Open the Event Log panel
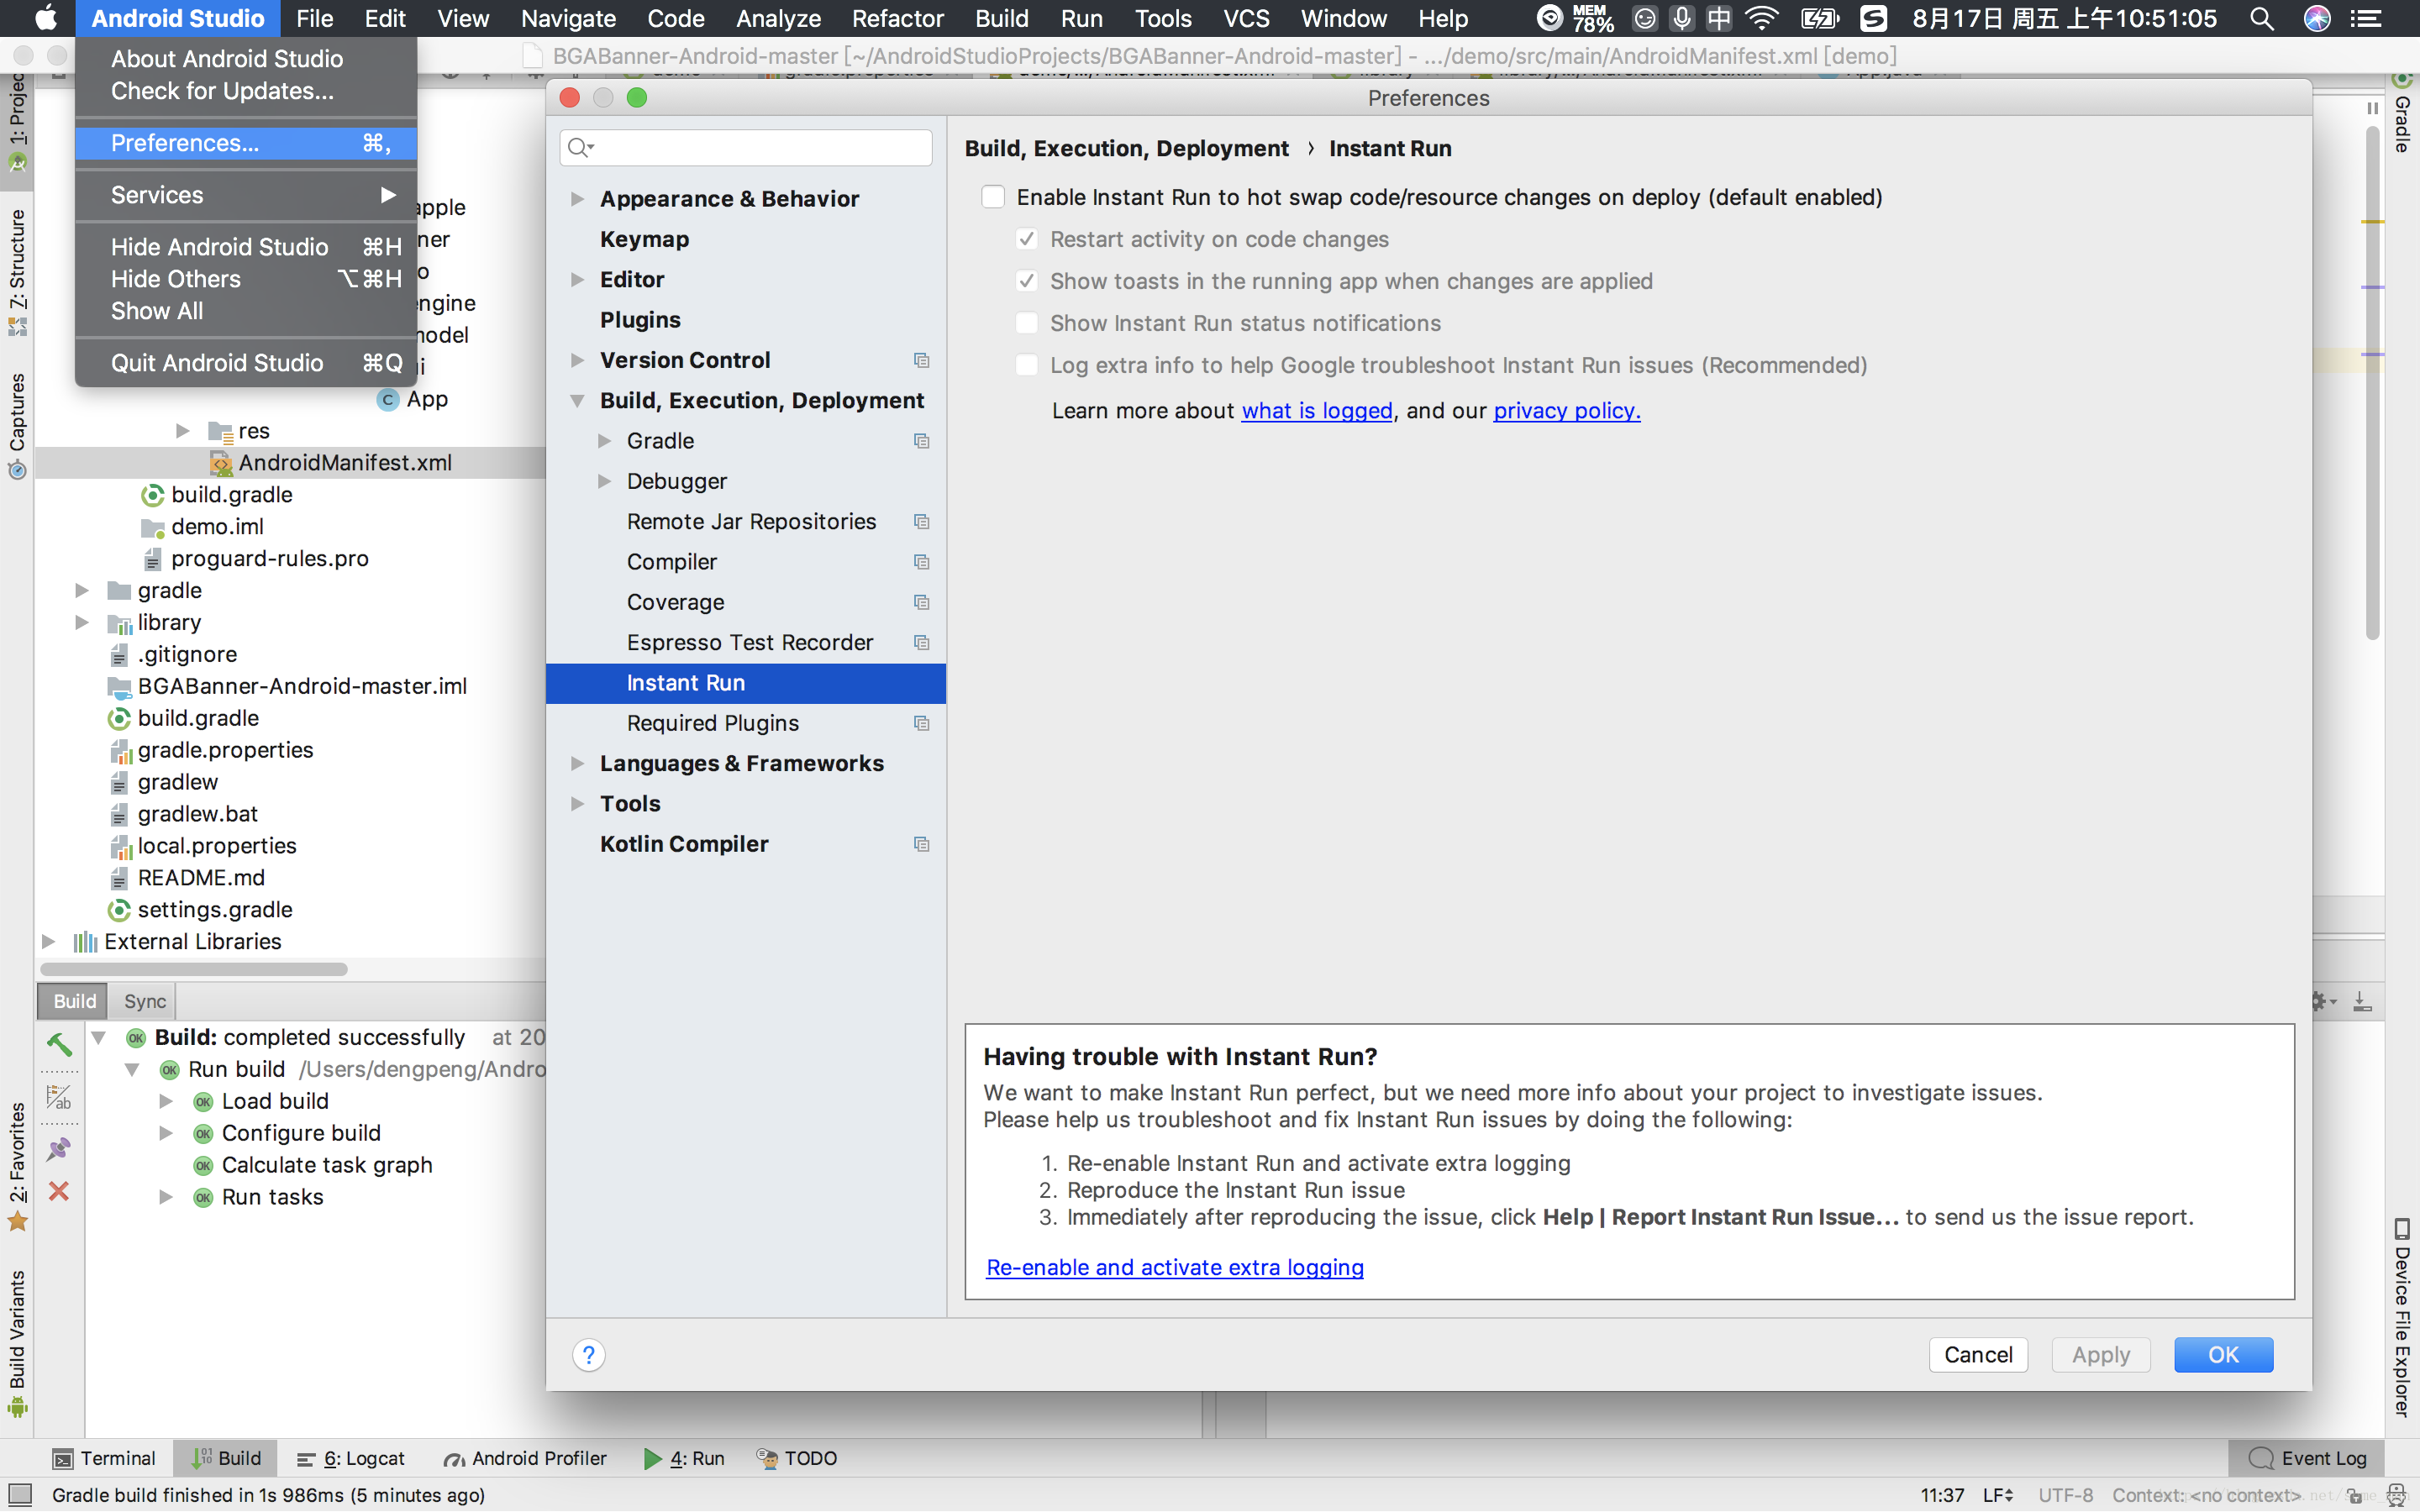Viewport: 2420px width, 1512px height. tap(2308, 1458)
